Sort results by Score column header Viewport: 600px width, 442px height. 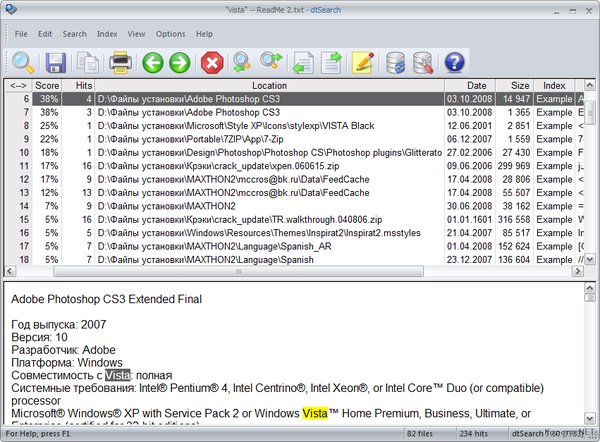tap(47, 85)
